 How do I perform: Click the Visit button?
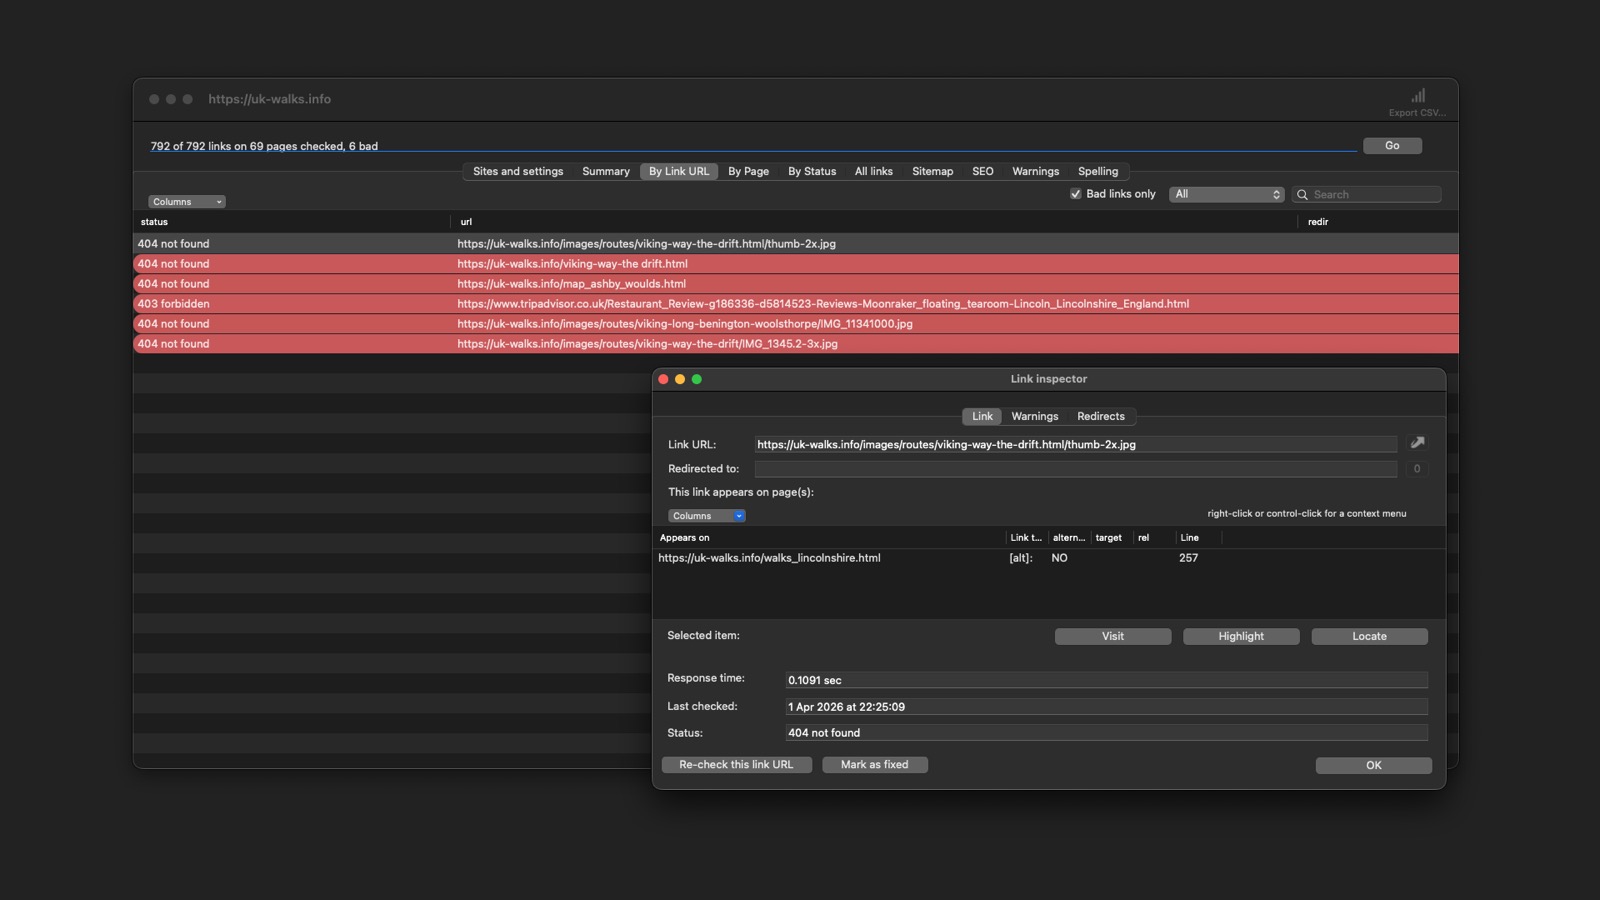click(x=1113, y=636)
